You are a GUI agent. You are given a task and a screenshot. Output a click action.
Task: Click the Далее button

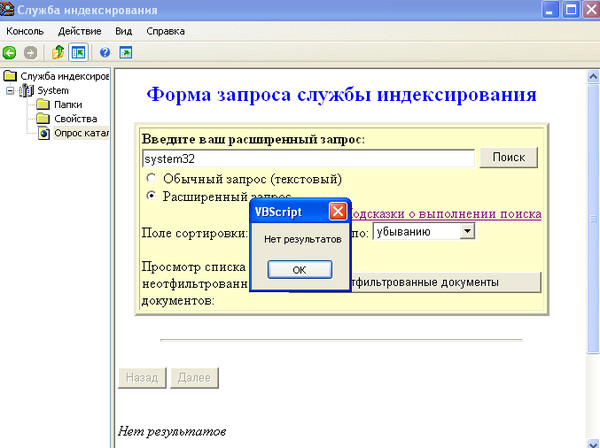click(194, 378)
